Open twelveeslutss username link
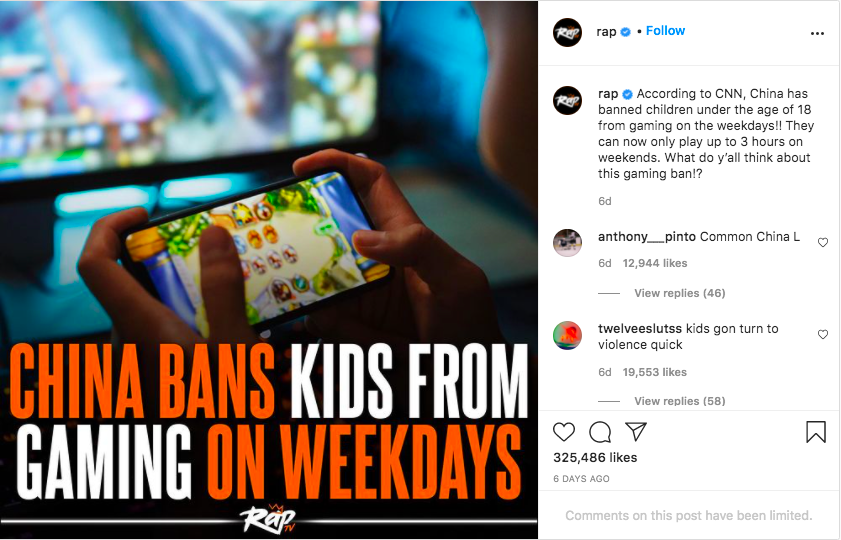The image size is (841, 540). pyautogui.click(x=640, y=329)
